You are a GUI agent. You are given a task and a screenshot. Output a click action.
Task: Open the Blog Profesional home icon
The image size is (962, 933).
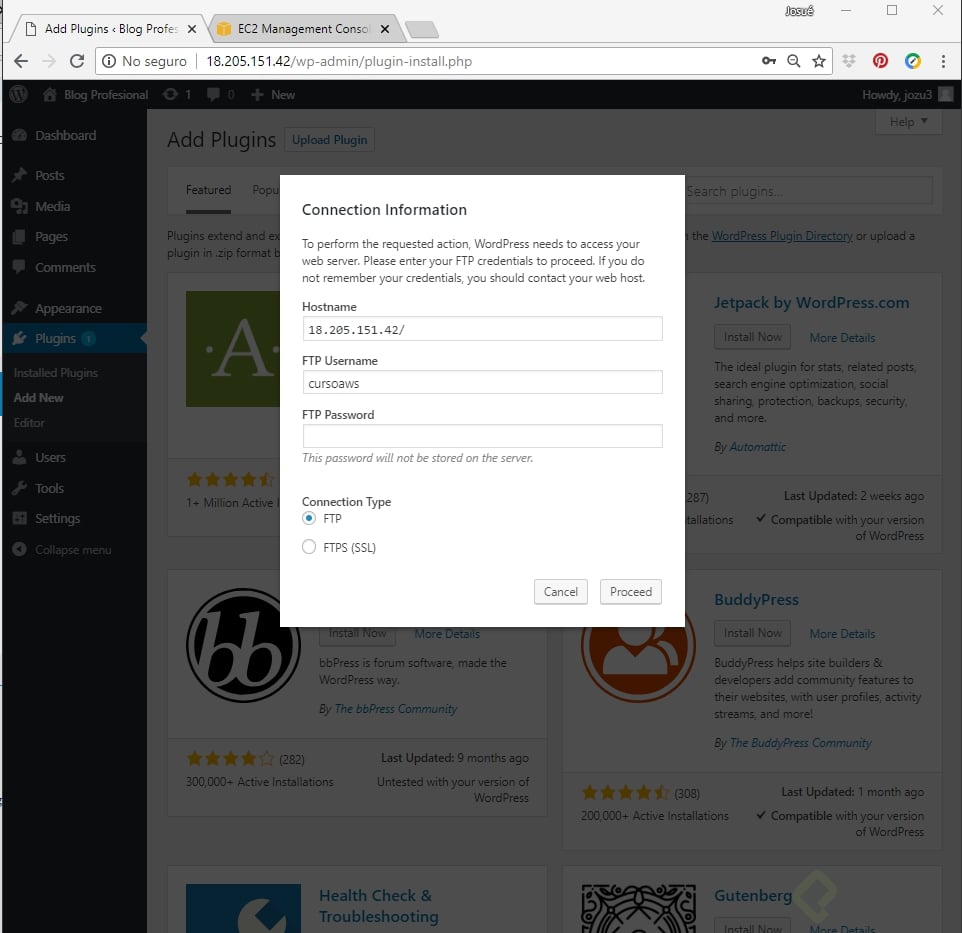[50, 94]
